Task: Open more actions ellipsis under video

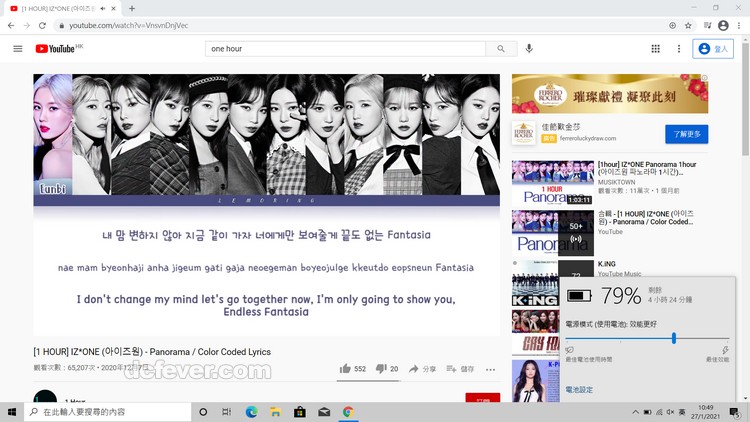Action: click(490, 369)
